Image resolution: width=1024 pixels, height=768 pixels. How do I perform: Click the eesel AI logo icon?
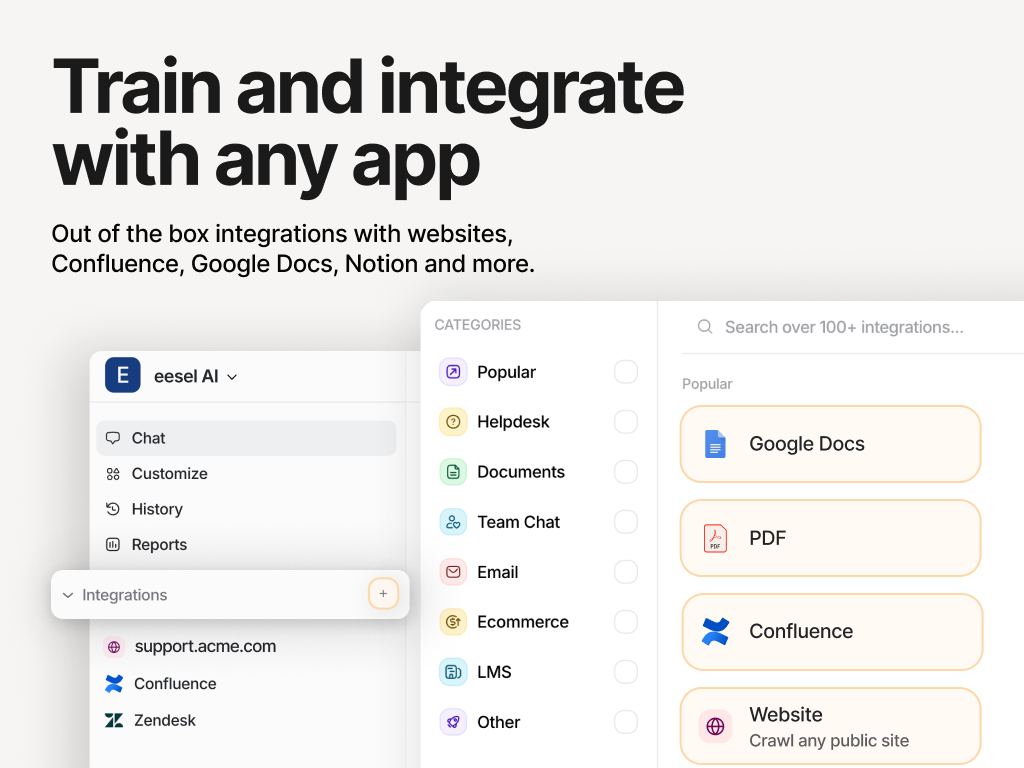point(122,376)
